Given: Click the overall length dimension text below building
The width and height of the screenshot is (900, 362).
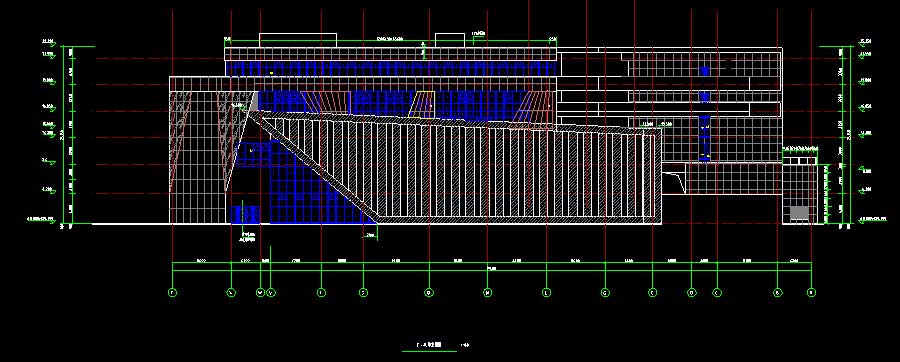Looking at the screenshot, I should (492, 267).
